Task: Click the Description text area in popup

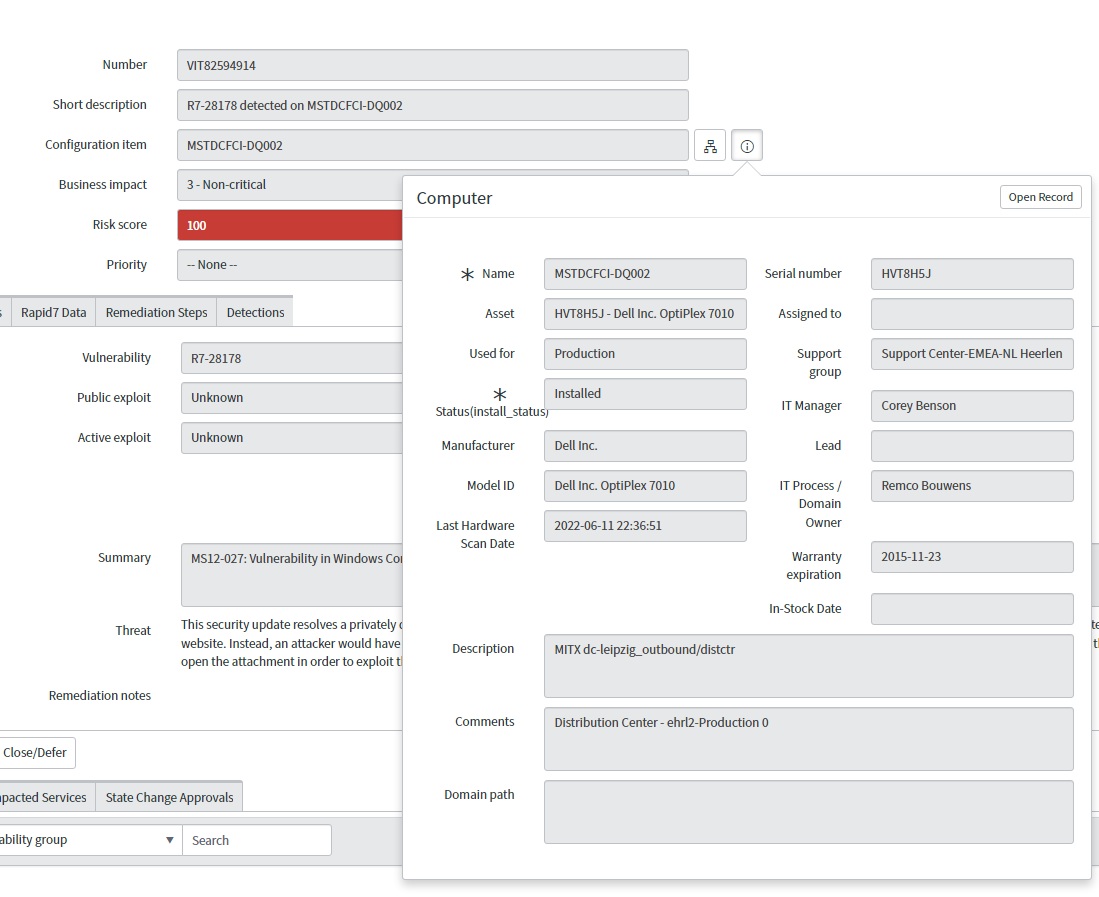Action: coord(808,666)
